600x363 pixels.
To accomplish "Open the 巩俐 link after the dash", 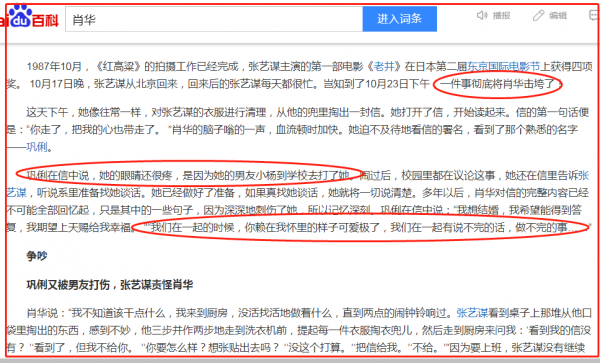I will coord(37,147).
